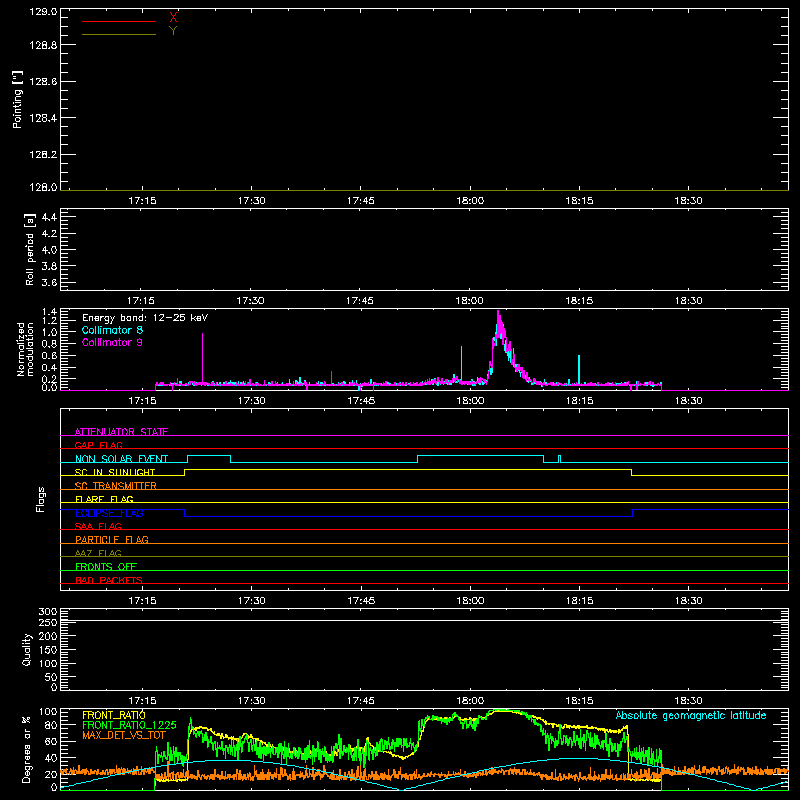Viewport: 800px width, 800px height.
Task: Select the 'Quality' axis title
Action: tap(27, 649)
